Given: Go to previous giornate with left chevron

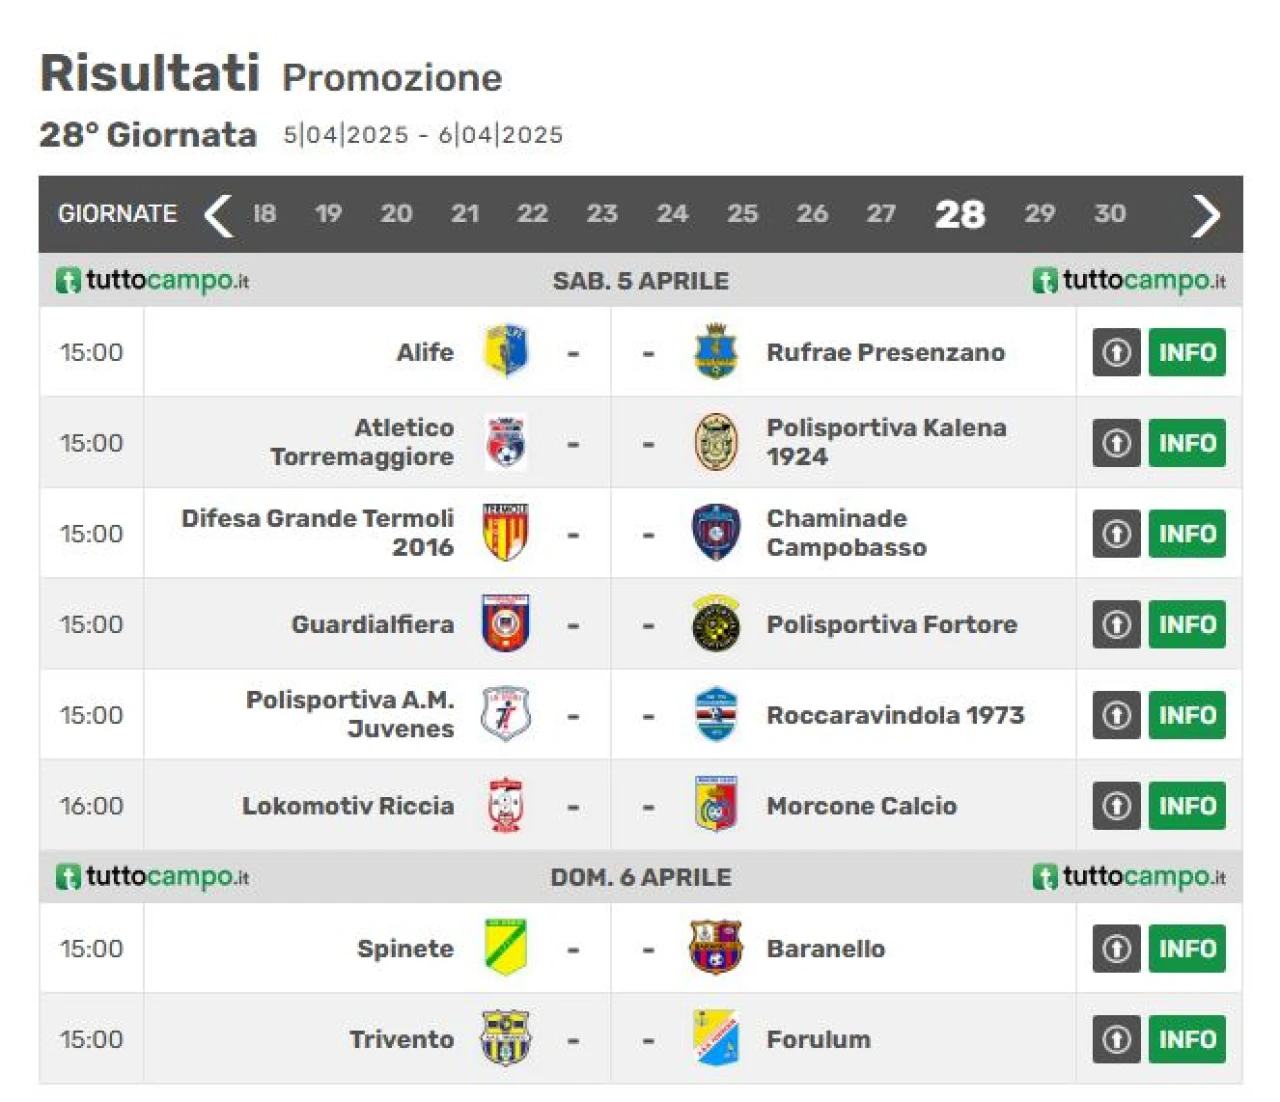Looking at the screenshot, I should [218, 214].
